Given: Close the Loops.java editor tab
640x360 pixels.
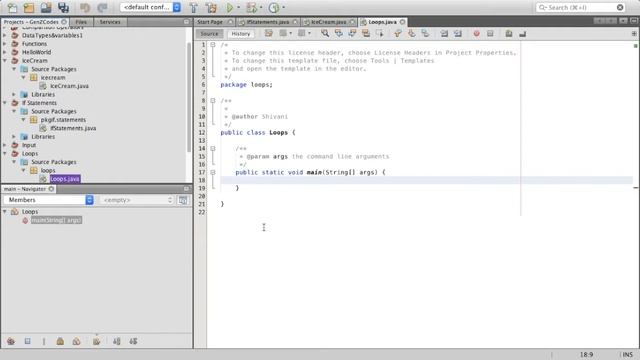Looking at the screenshot, I should tap(402, 22).
